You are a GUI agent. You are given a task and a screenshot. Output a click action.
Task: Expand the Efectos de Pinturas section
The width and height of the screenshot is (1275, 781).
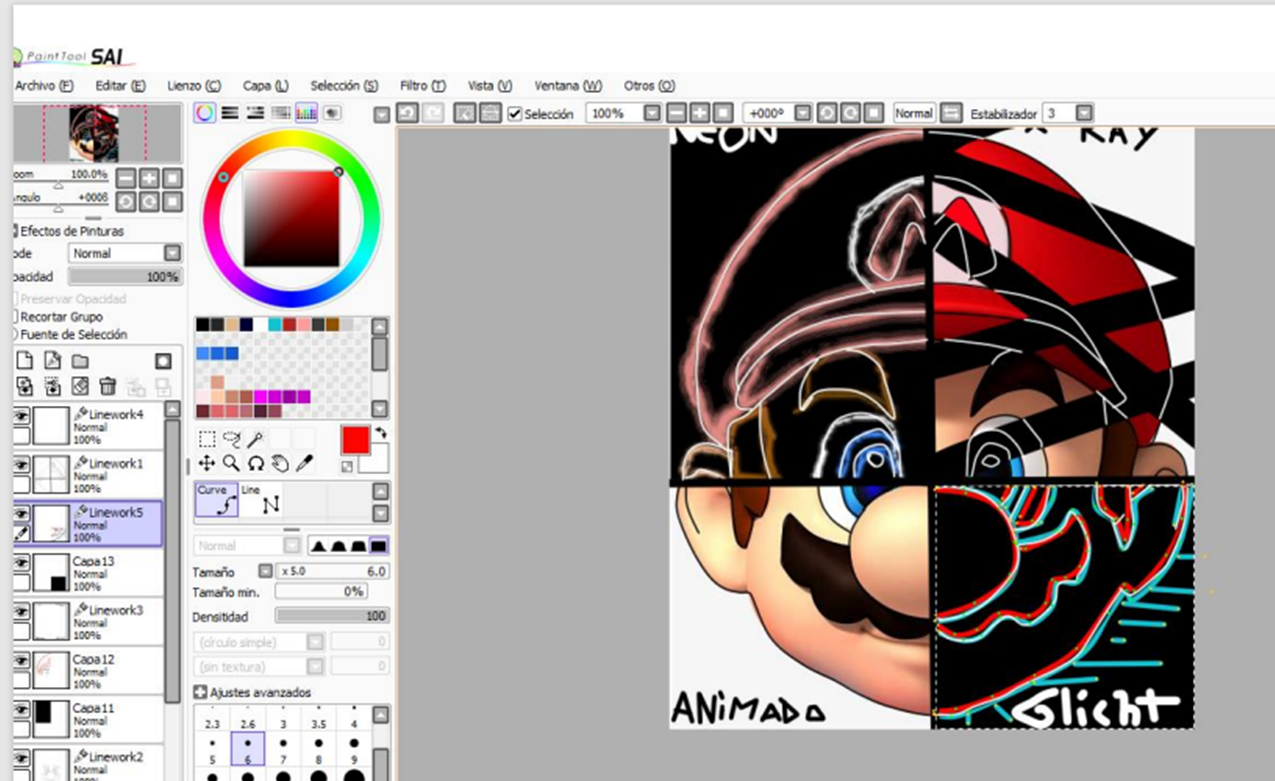[14, 231]
